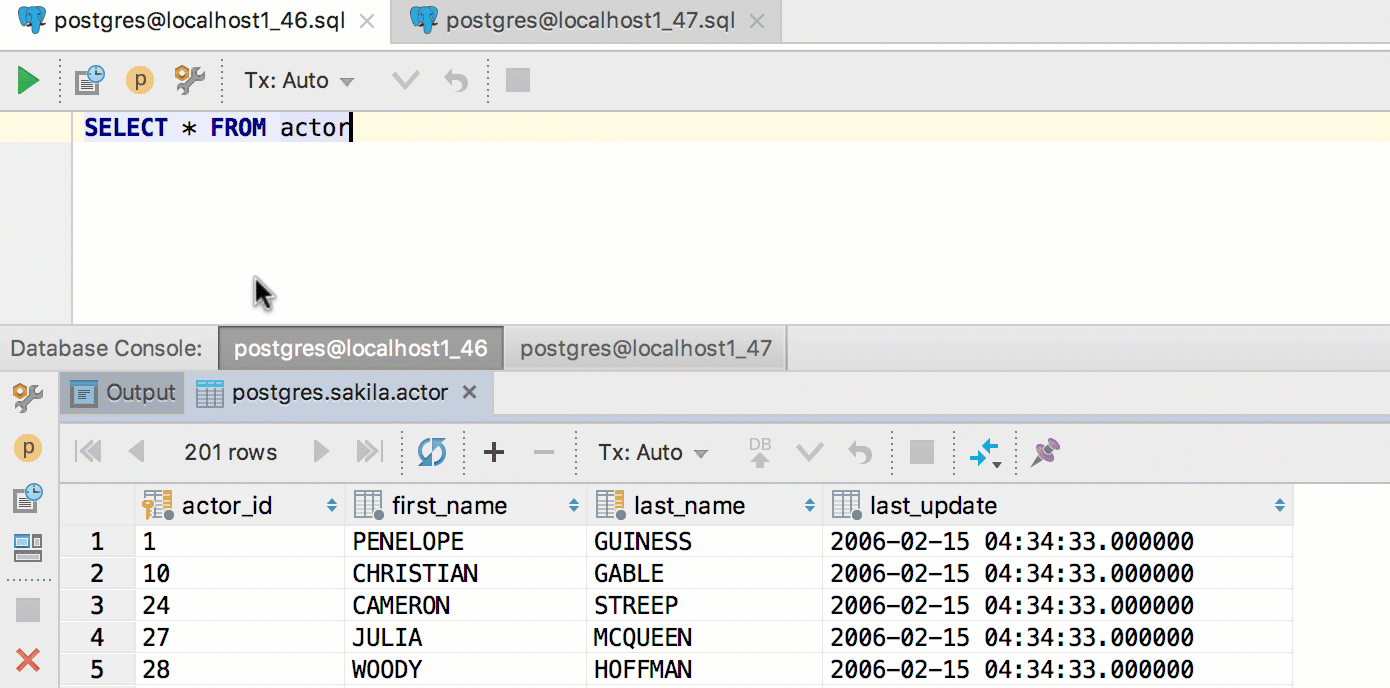
Task: Click the orange 'p' parameters icon in editor toolbar
Action: click(x=140, y=80)
